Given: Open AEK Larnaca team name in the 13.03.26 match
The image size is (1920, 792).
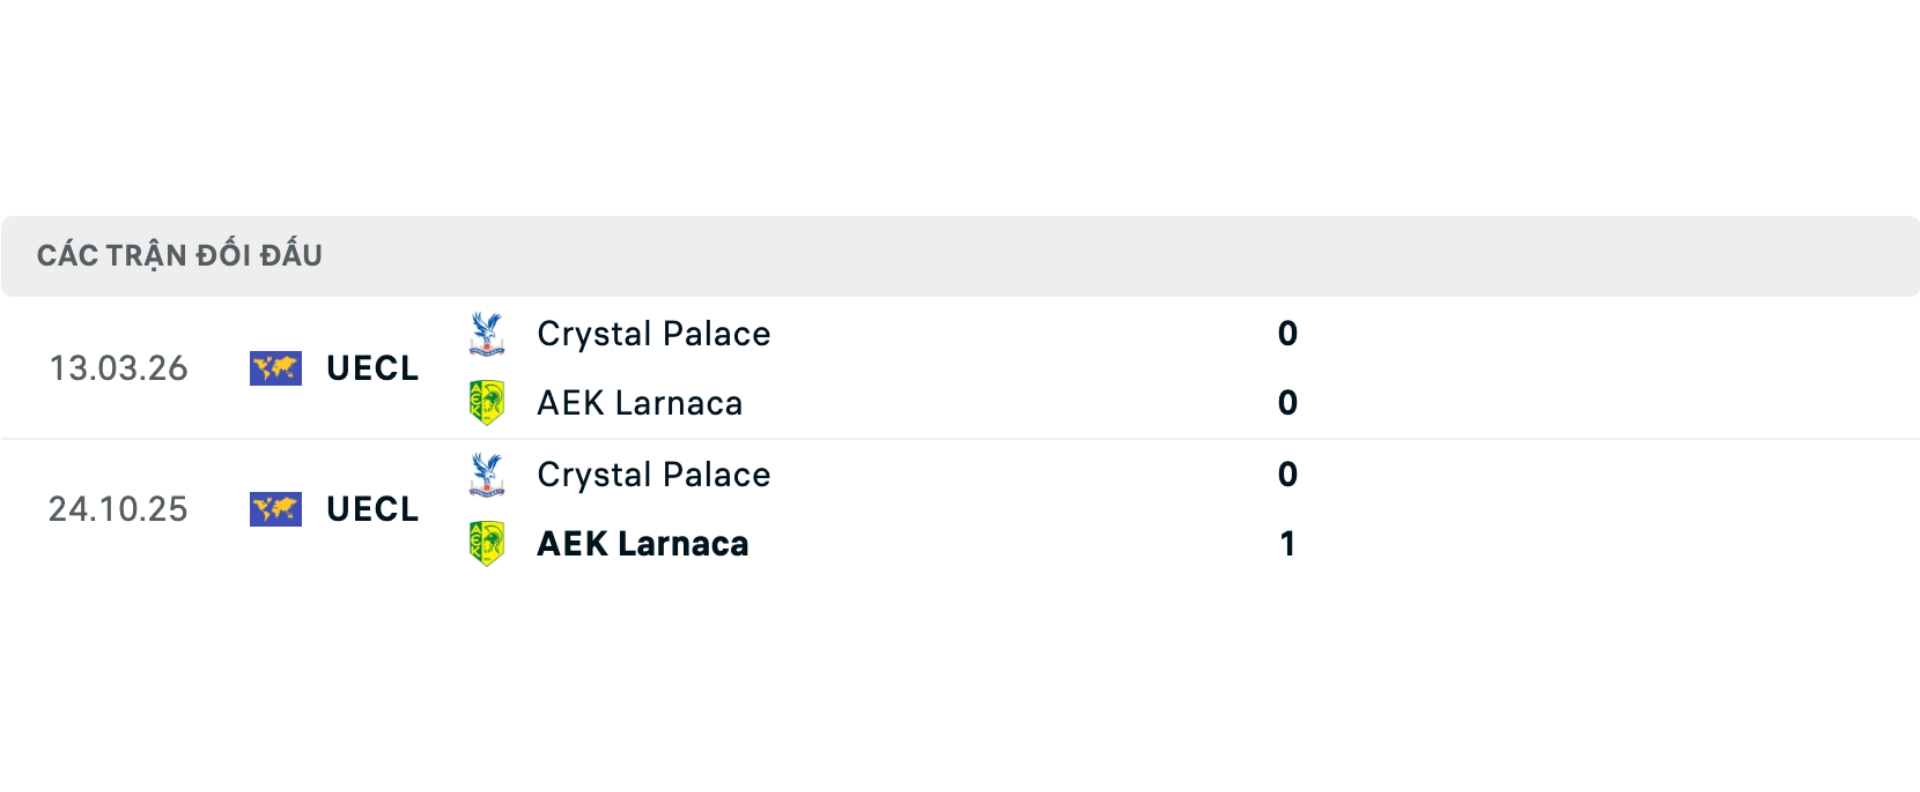Looking at the screenshot, I should (639, 403).
